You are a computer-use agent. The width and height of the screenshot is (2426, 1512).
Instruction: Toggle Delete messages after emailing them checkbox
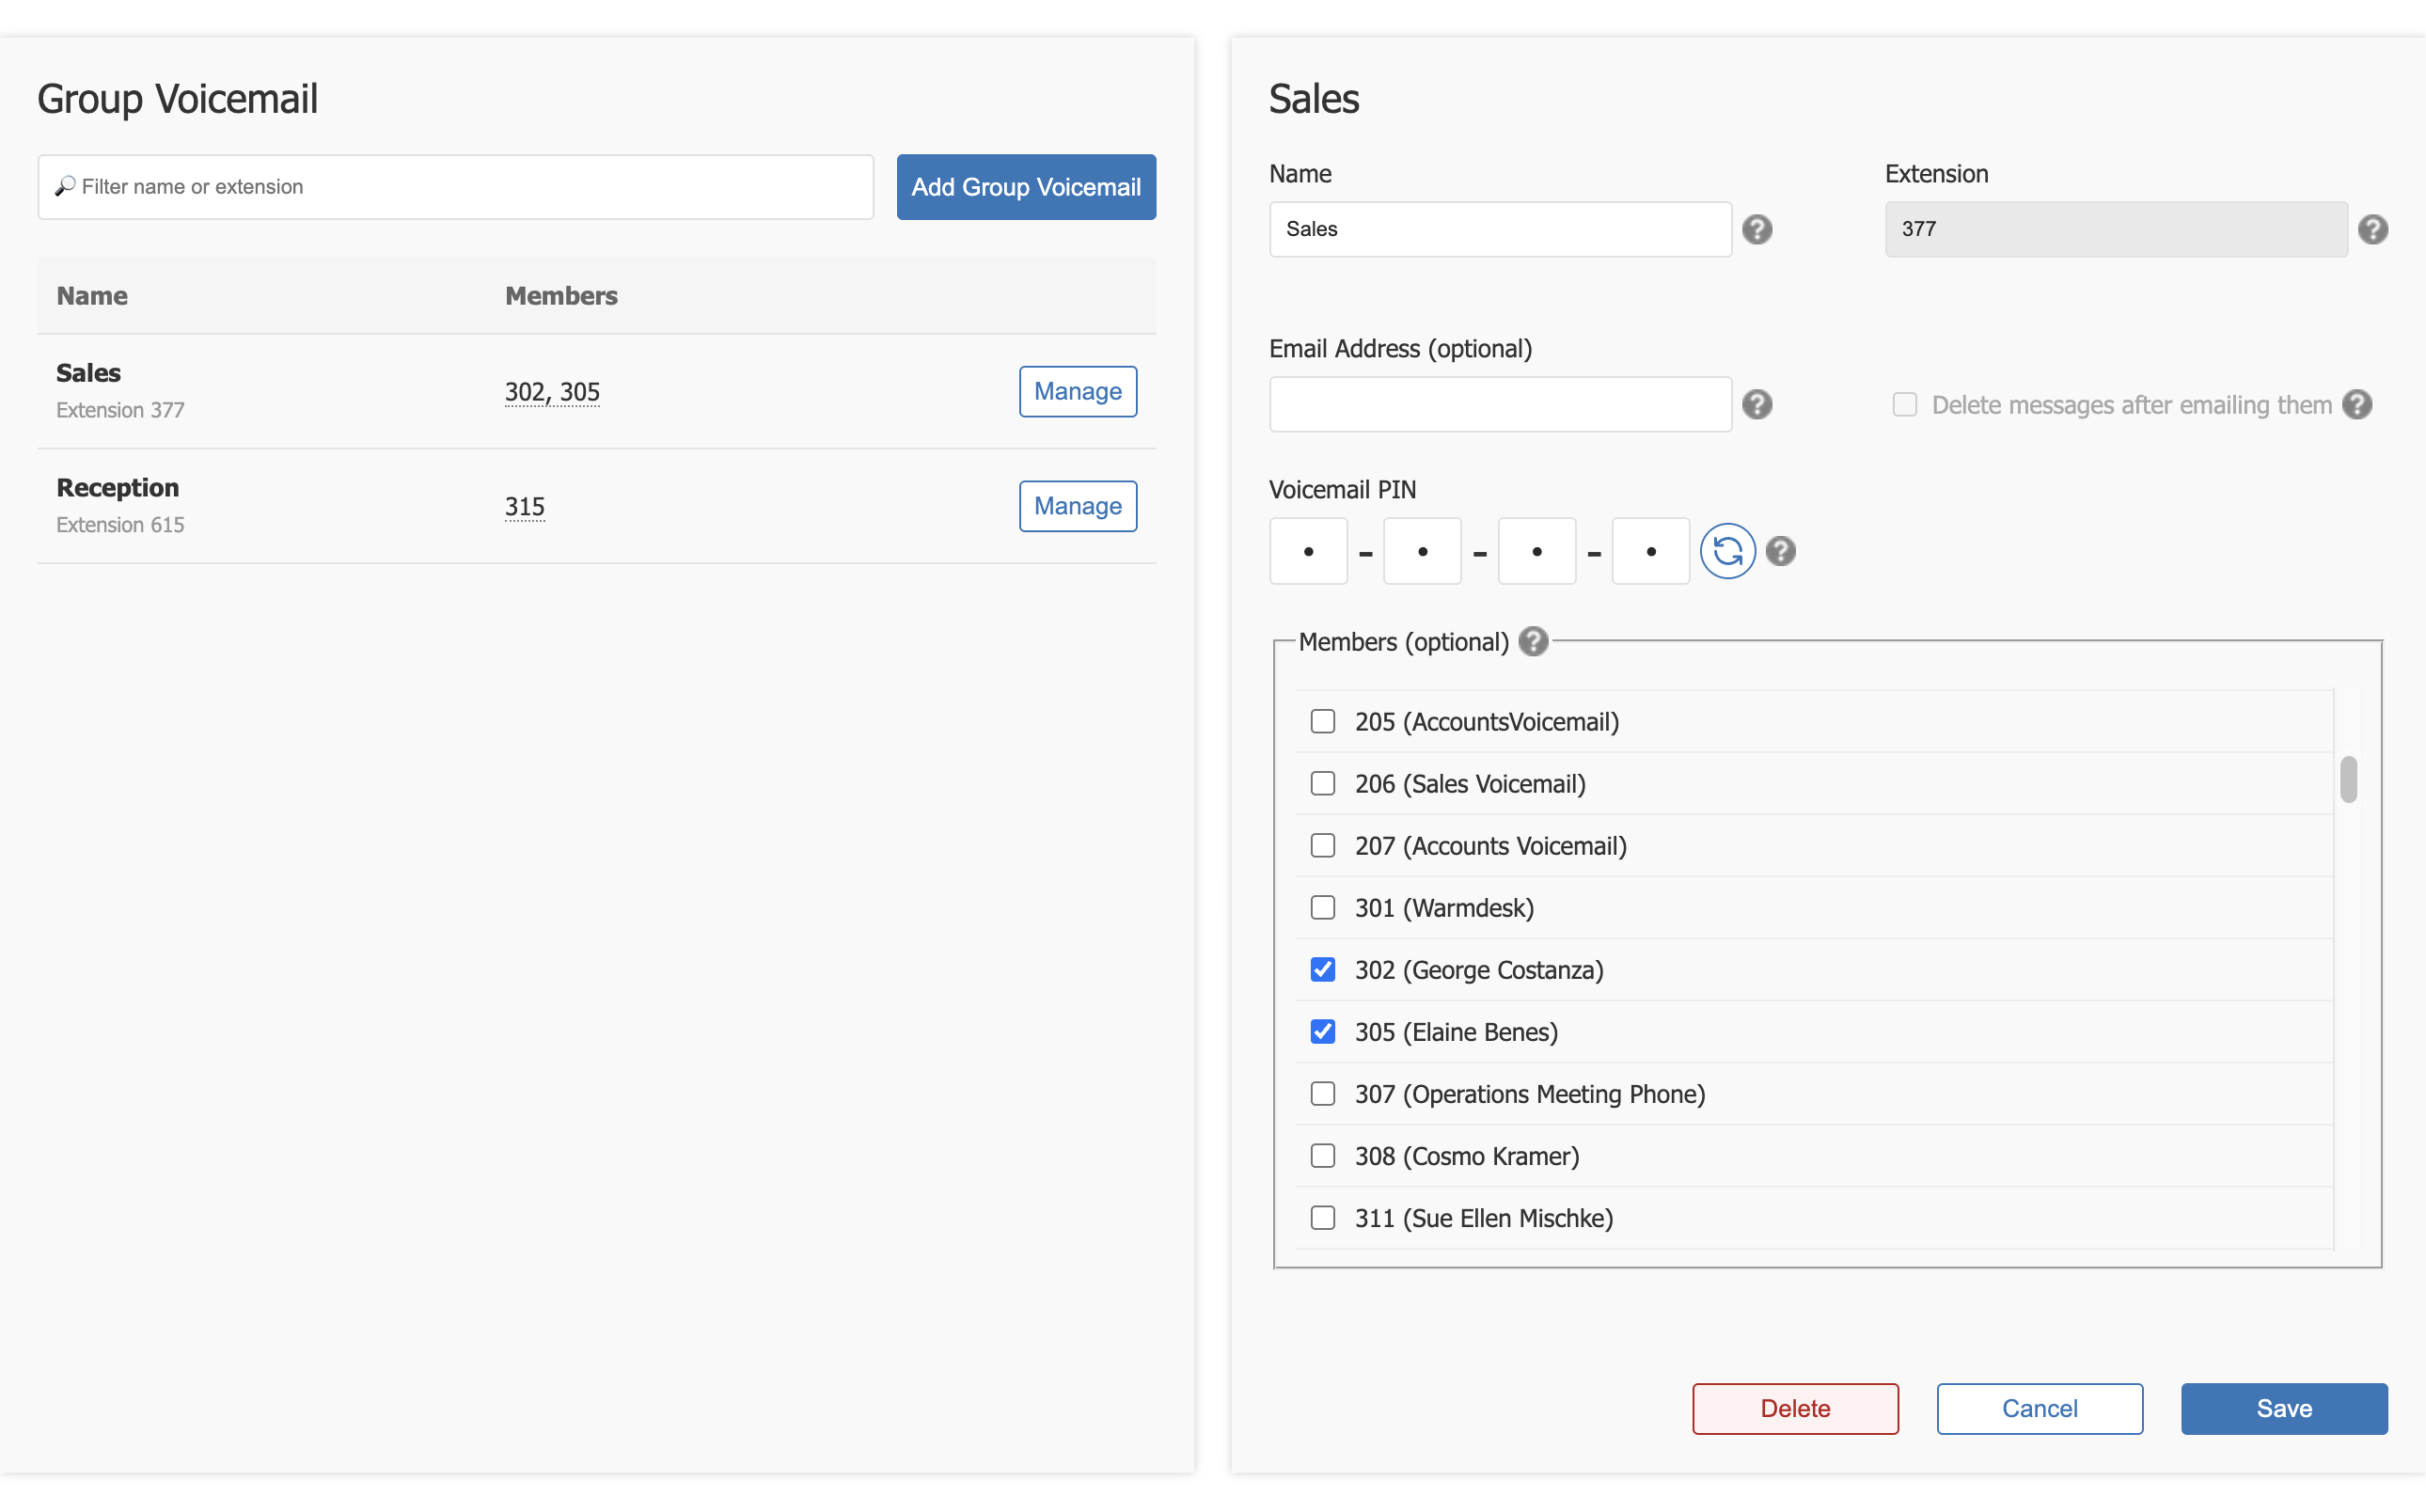point(1905,404)
